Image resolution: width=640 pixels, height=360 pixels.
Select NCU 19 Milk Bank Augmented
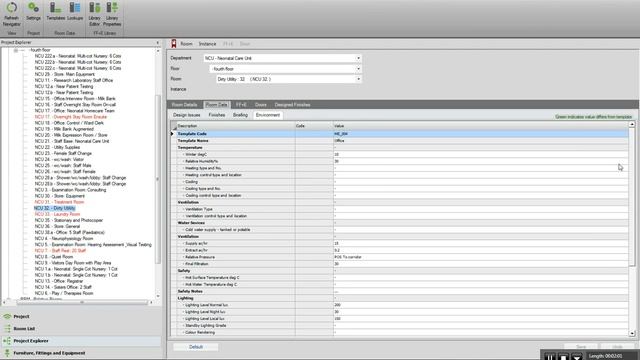pyautogui.click(x=64, y=129)
